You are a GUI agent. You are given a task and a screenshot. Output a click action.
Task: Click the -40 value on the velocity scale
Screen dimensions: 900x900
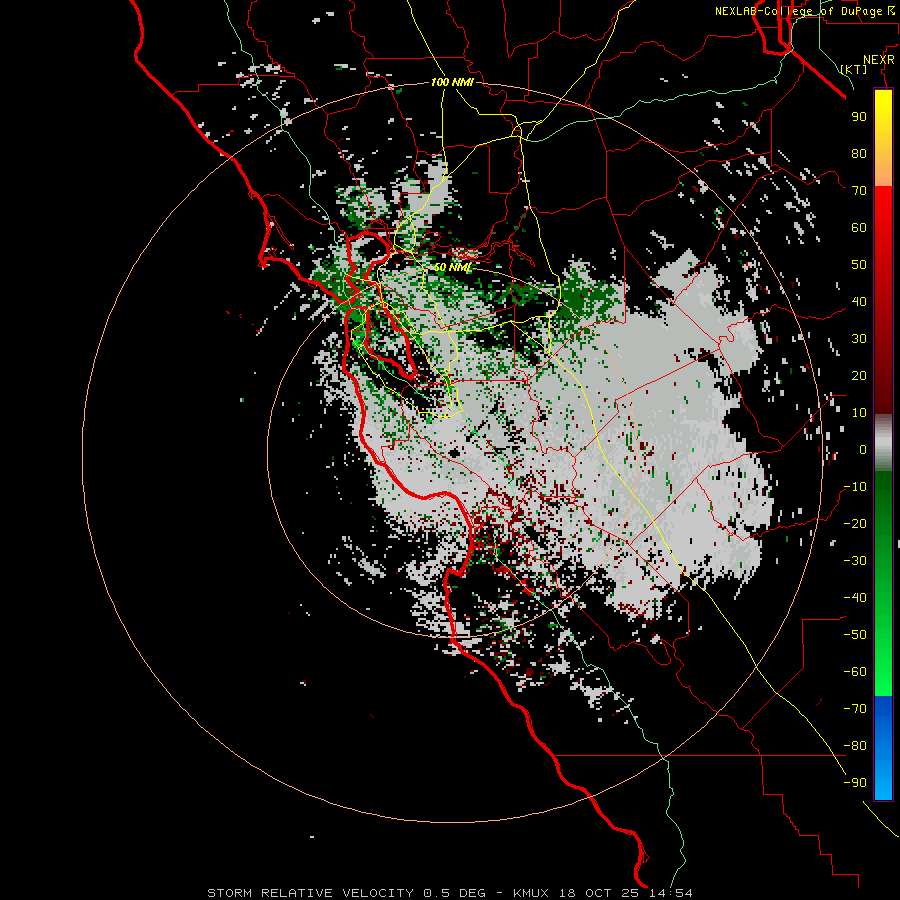855,598
